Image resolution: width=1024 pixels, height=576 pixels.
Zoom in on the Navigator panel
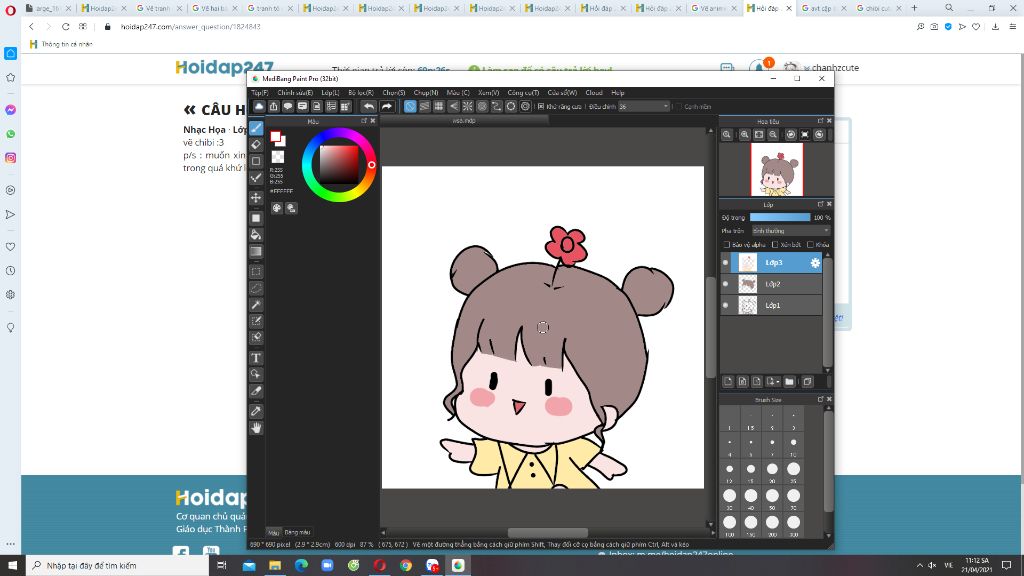[x=744, y=135]
